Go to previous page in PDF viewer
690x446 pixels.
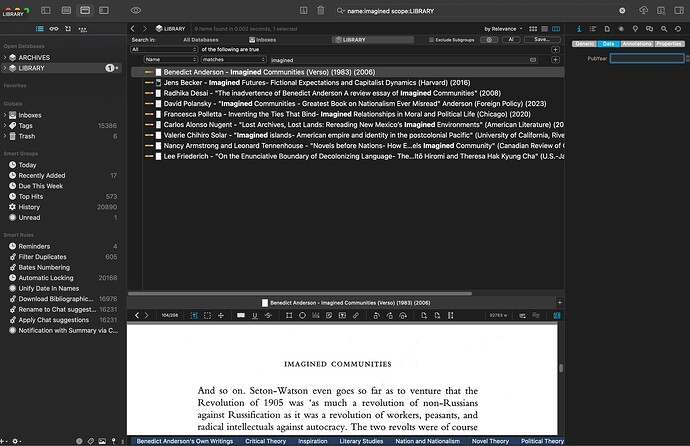pos(137,315)
